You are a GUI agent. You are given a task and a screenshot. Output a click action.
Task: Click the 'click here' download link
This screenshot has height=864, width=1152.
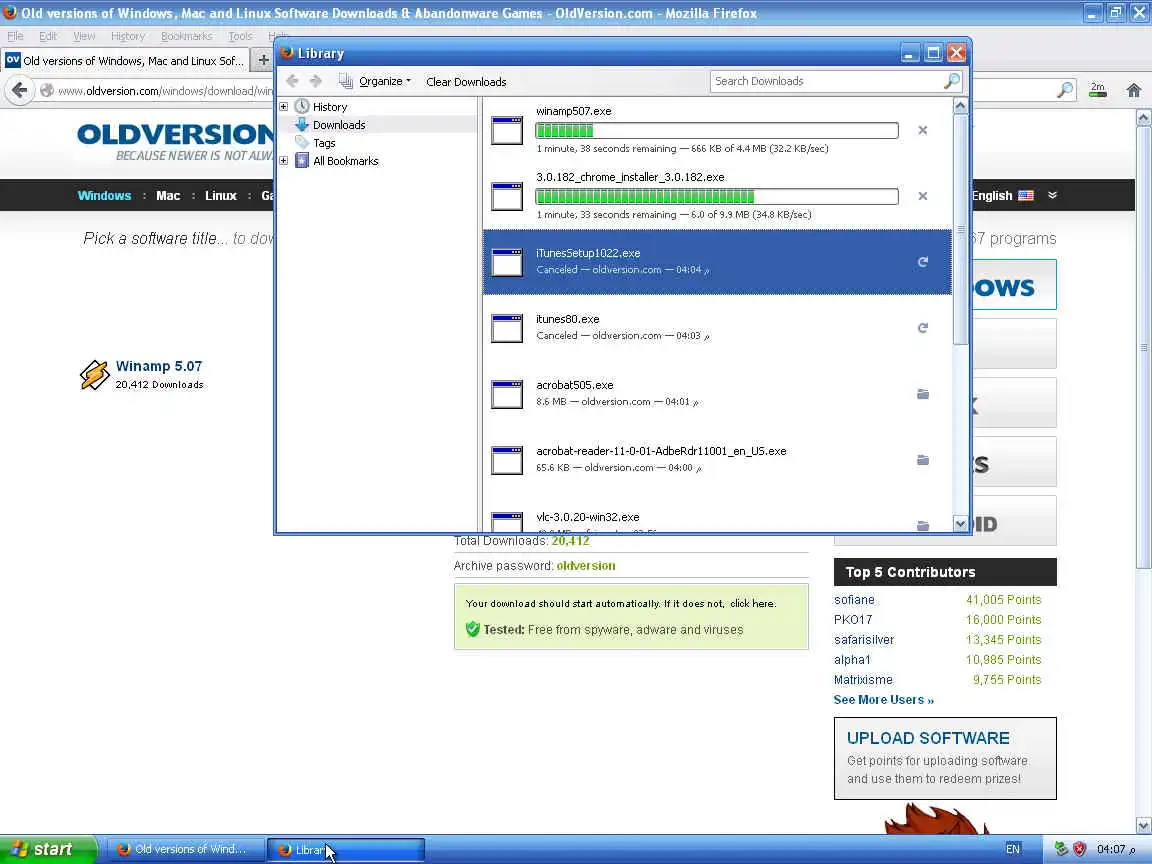coord(752,603)
